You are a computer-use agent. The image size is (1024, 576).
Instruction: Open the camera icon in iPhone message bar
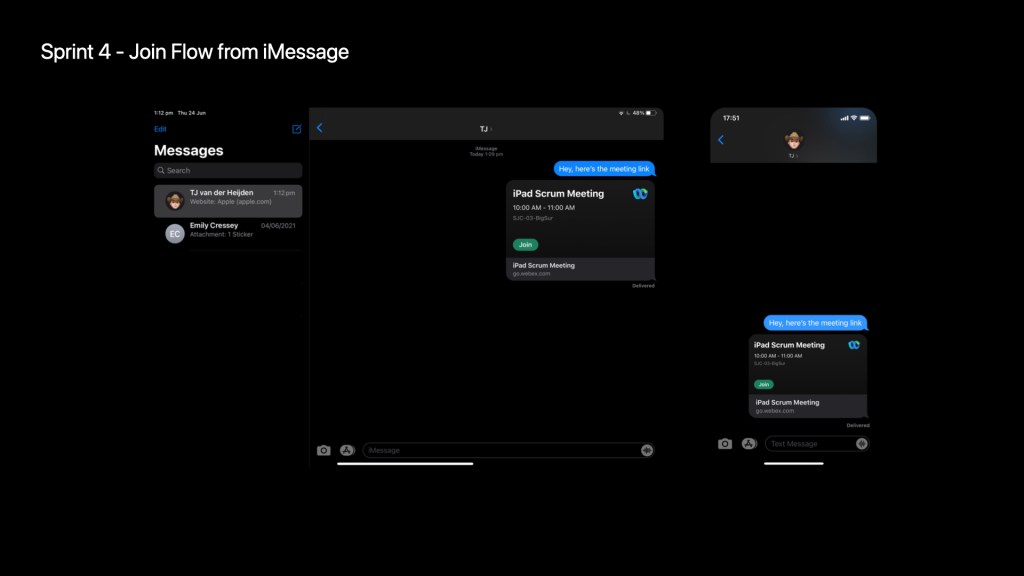pyautogui.click(x=725, y=444)
